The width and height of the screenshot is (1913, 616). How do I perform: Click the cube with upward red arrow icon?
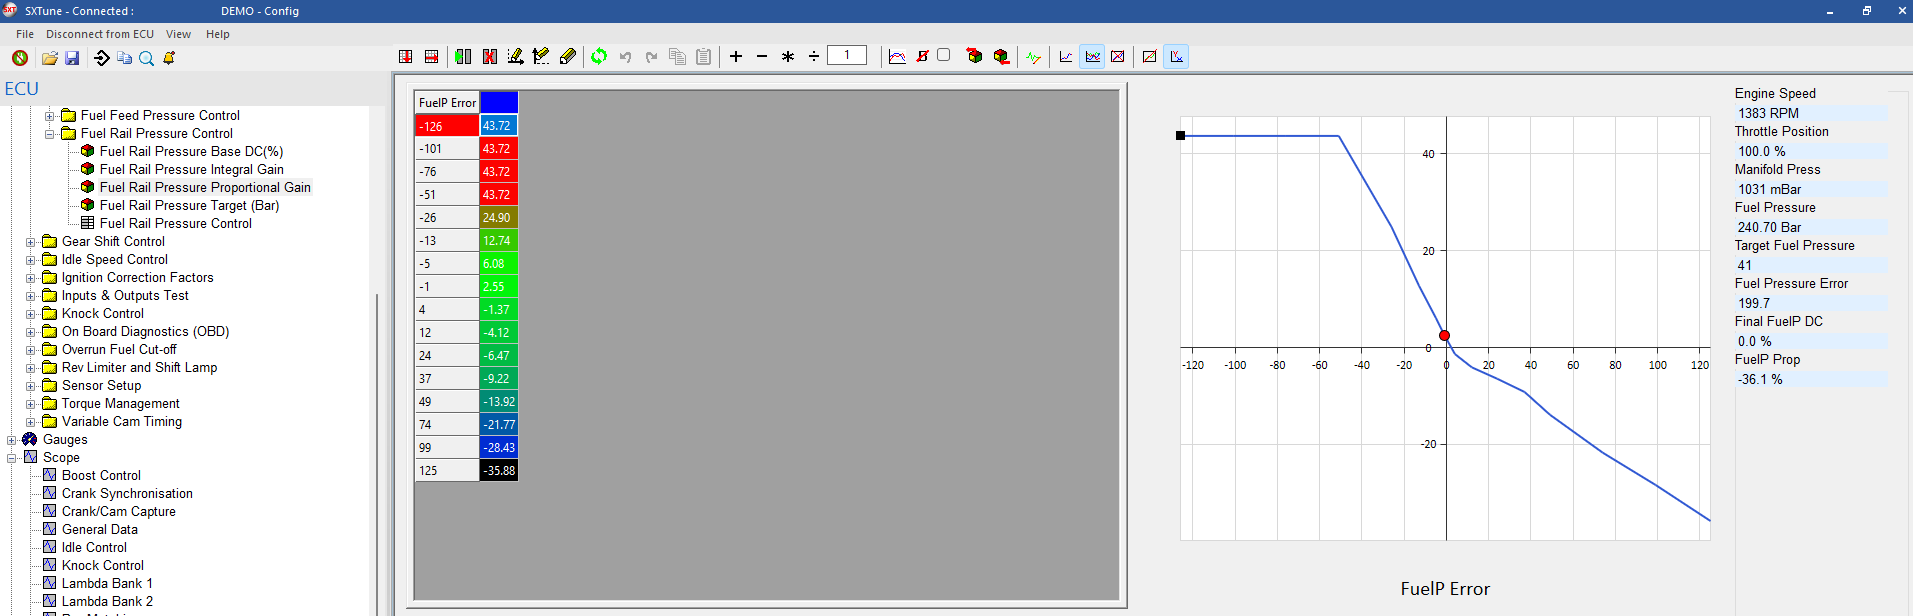974,57
